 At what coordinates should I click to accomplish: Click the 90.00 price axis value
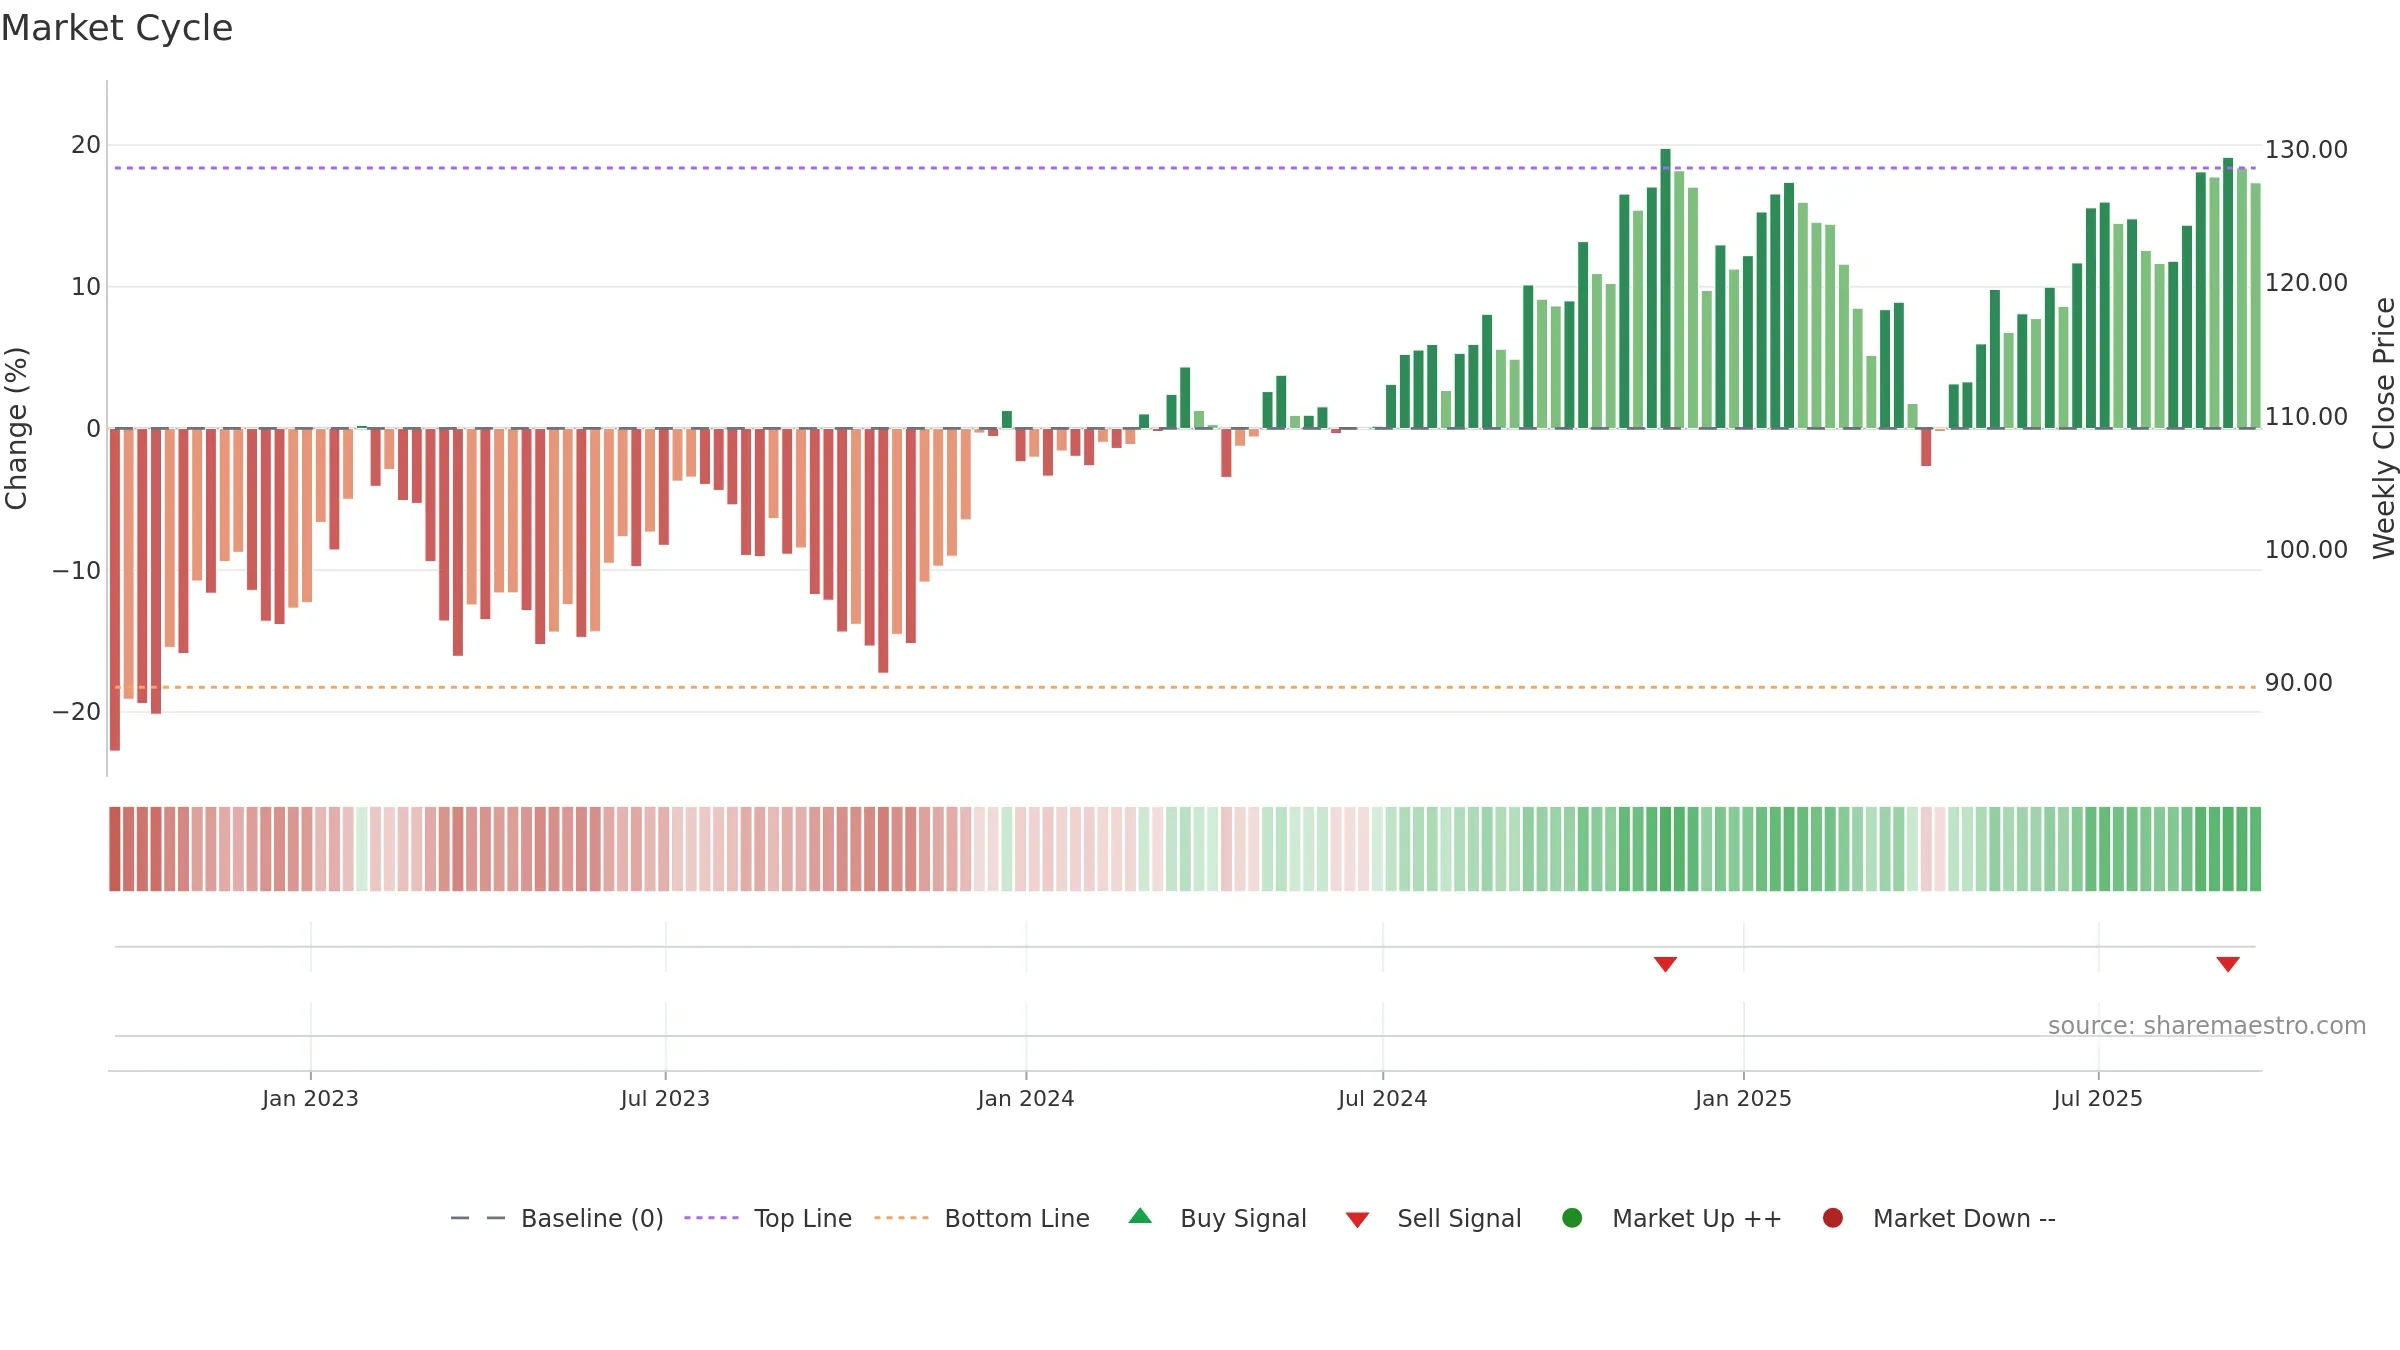point(2298,683)
